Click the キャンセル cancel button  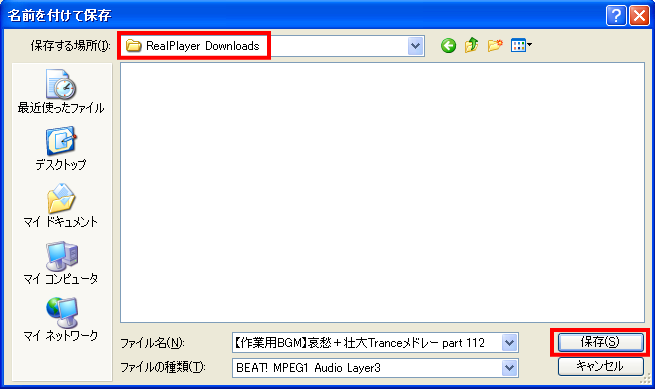coord(600,366)
